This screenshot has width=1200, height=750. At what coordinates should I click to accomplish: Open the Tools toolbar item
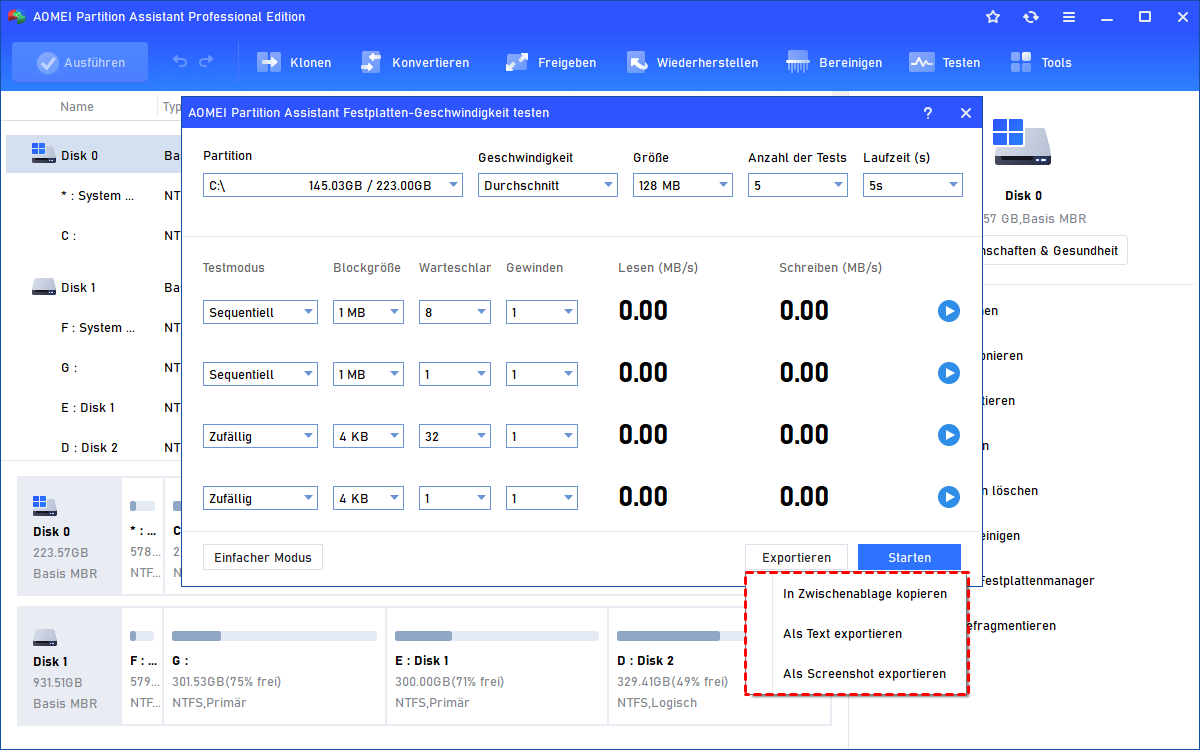1040,62
